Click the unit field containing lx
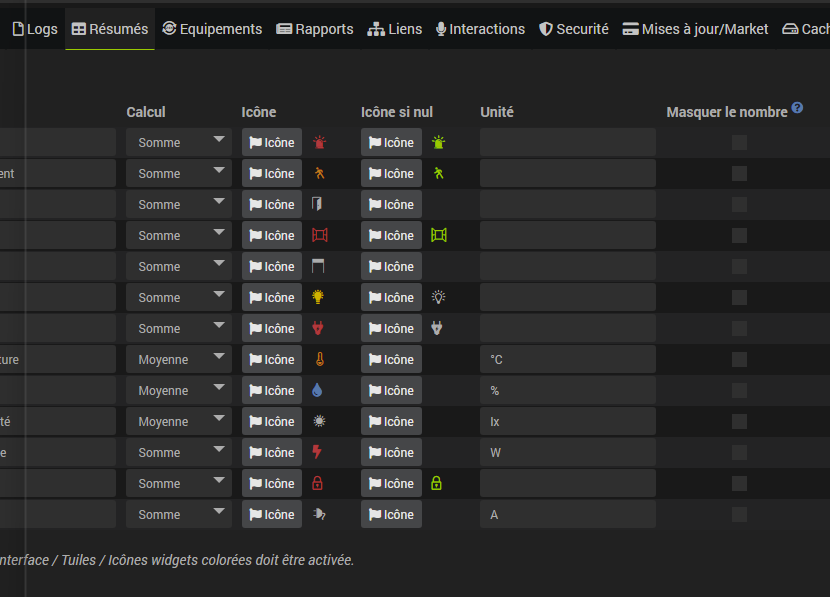The width and height of the screenshot is (830, 597). (x=567, y=422)
